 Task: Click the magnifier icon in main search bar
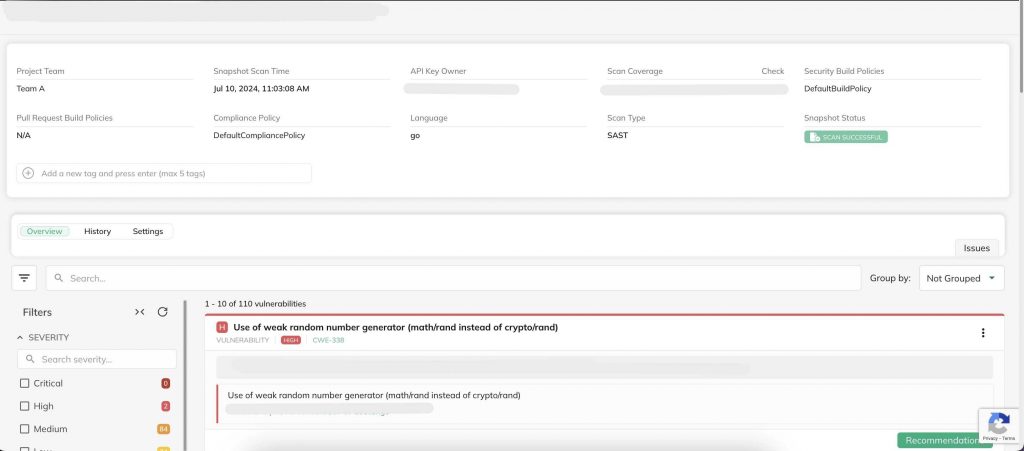click(x=59, y=278)
